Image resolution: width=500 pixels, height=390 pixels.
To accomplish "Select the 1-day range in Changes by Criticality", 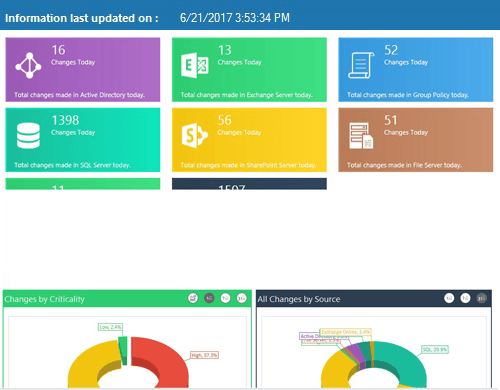I will pyautogui.click(x=209, y=298).
